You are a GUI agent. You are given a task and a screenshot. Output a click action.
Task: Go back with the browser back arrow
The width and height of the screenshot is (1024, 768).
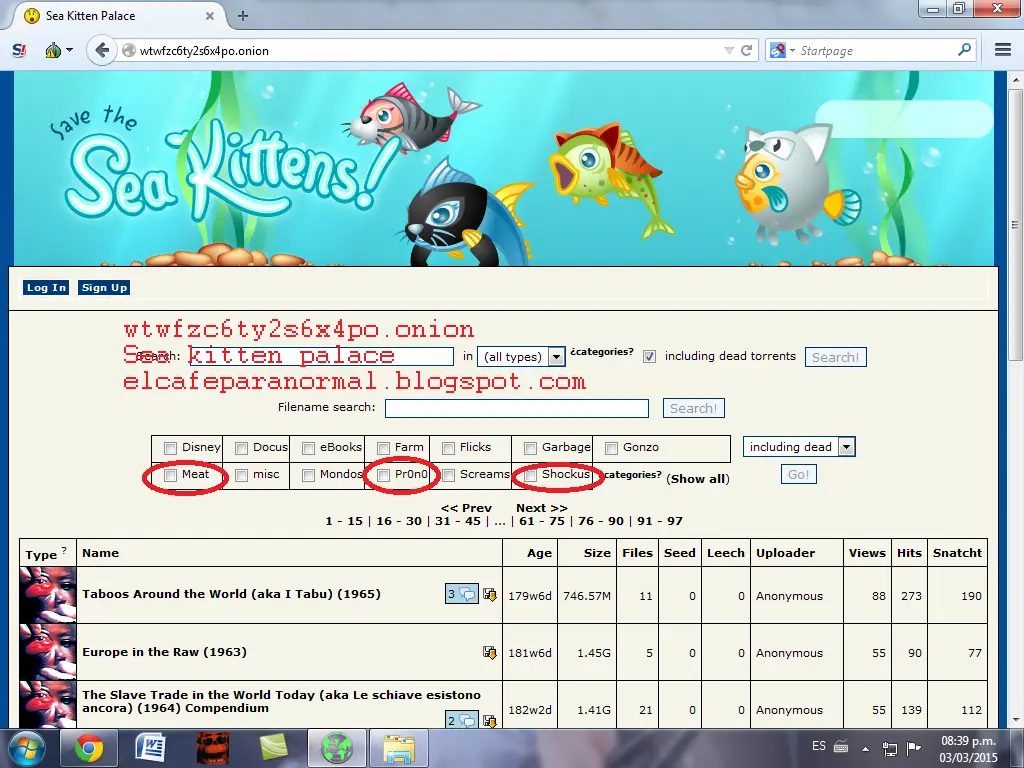pos(102,50)
